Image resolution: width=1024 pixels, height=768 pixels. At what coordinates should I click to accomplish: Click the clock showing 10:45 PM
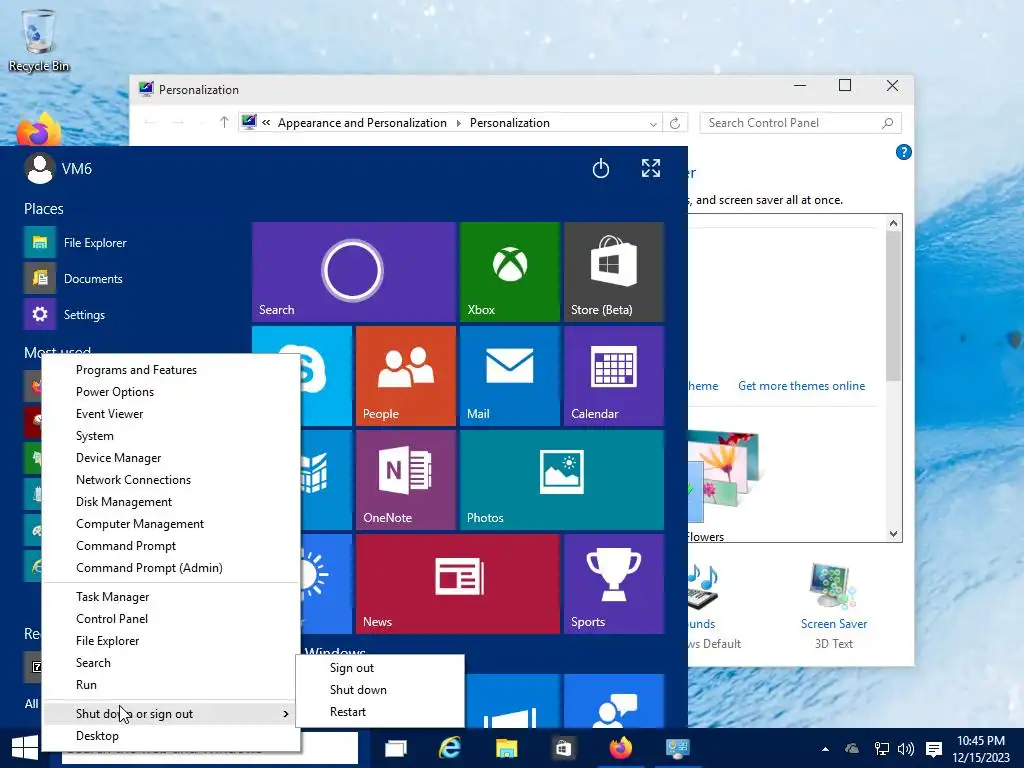981,741
